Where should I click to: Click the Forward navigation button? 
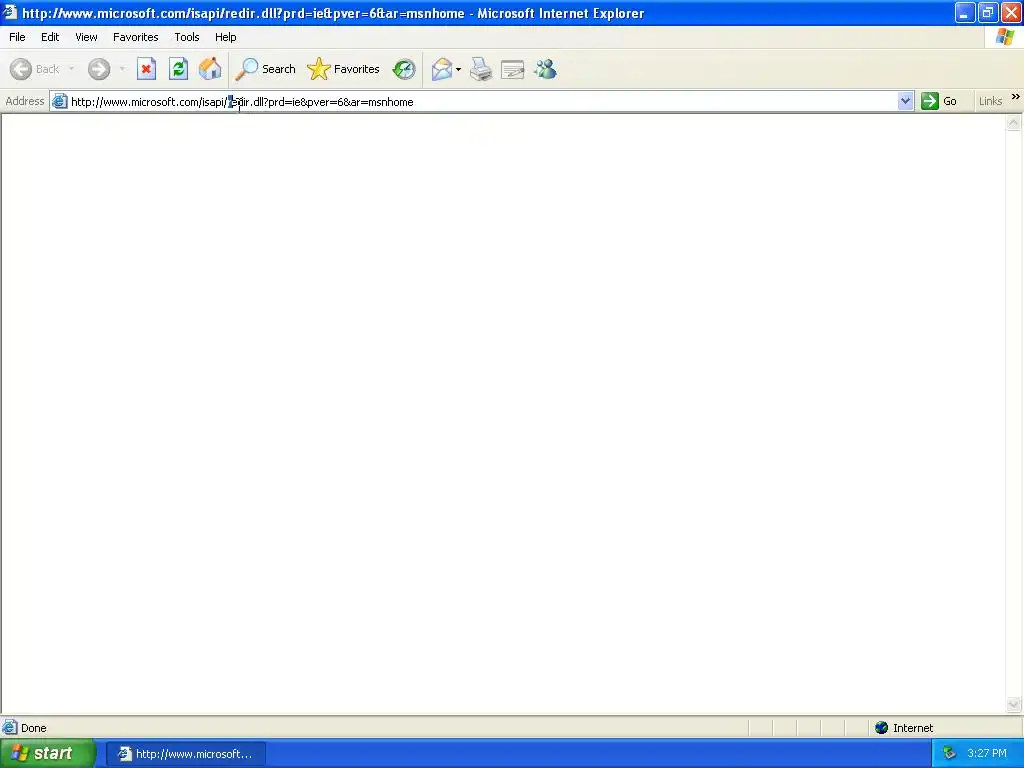pyautogui.click(x=99, y=69)
